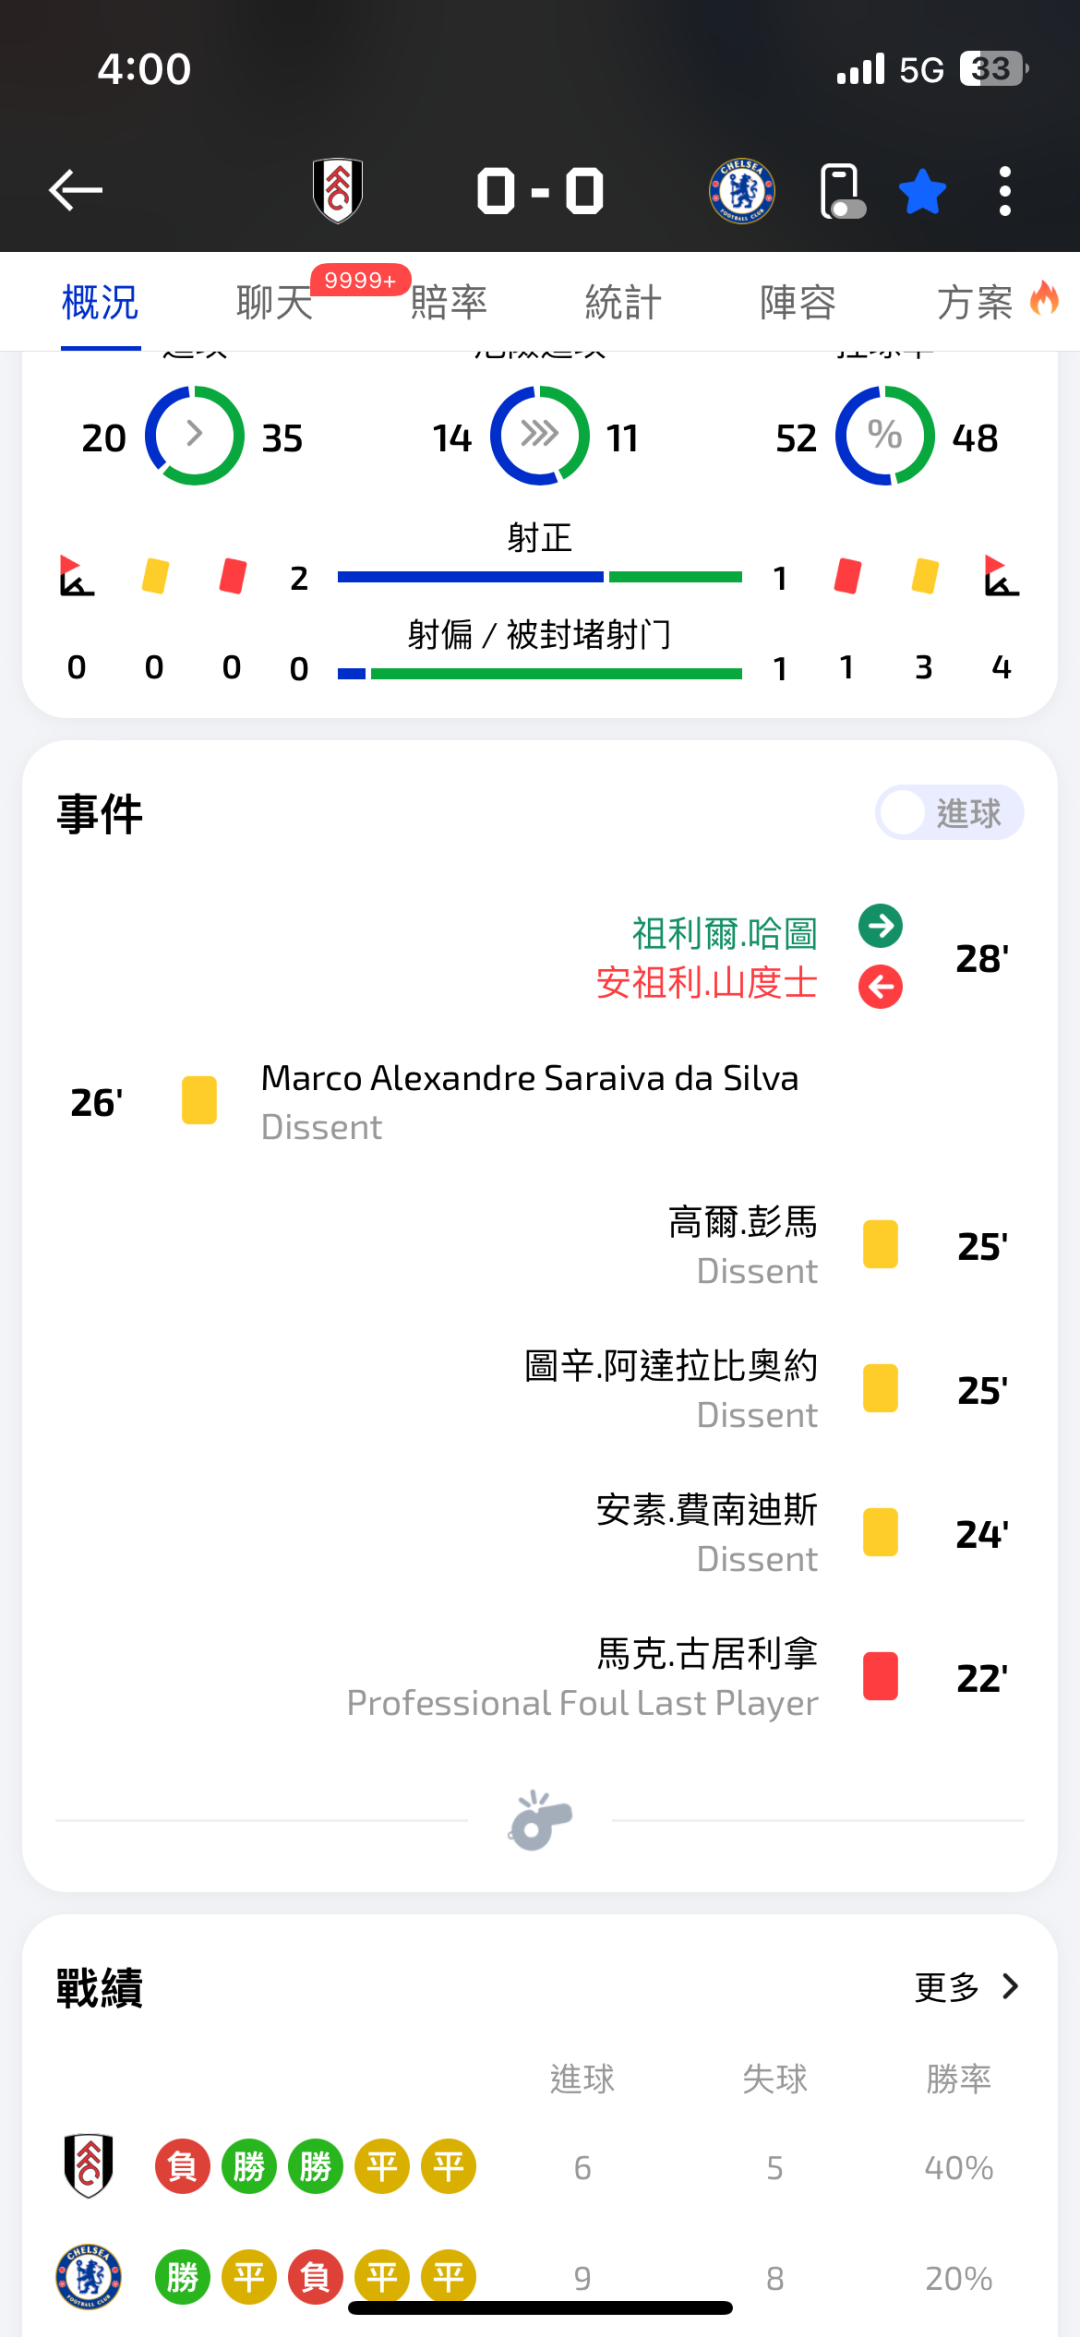The height and width of the screenshot is (2337, 1080).
Task: Switch to the 概況 tab
Action: [100, 302]
